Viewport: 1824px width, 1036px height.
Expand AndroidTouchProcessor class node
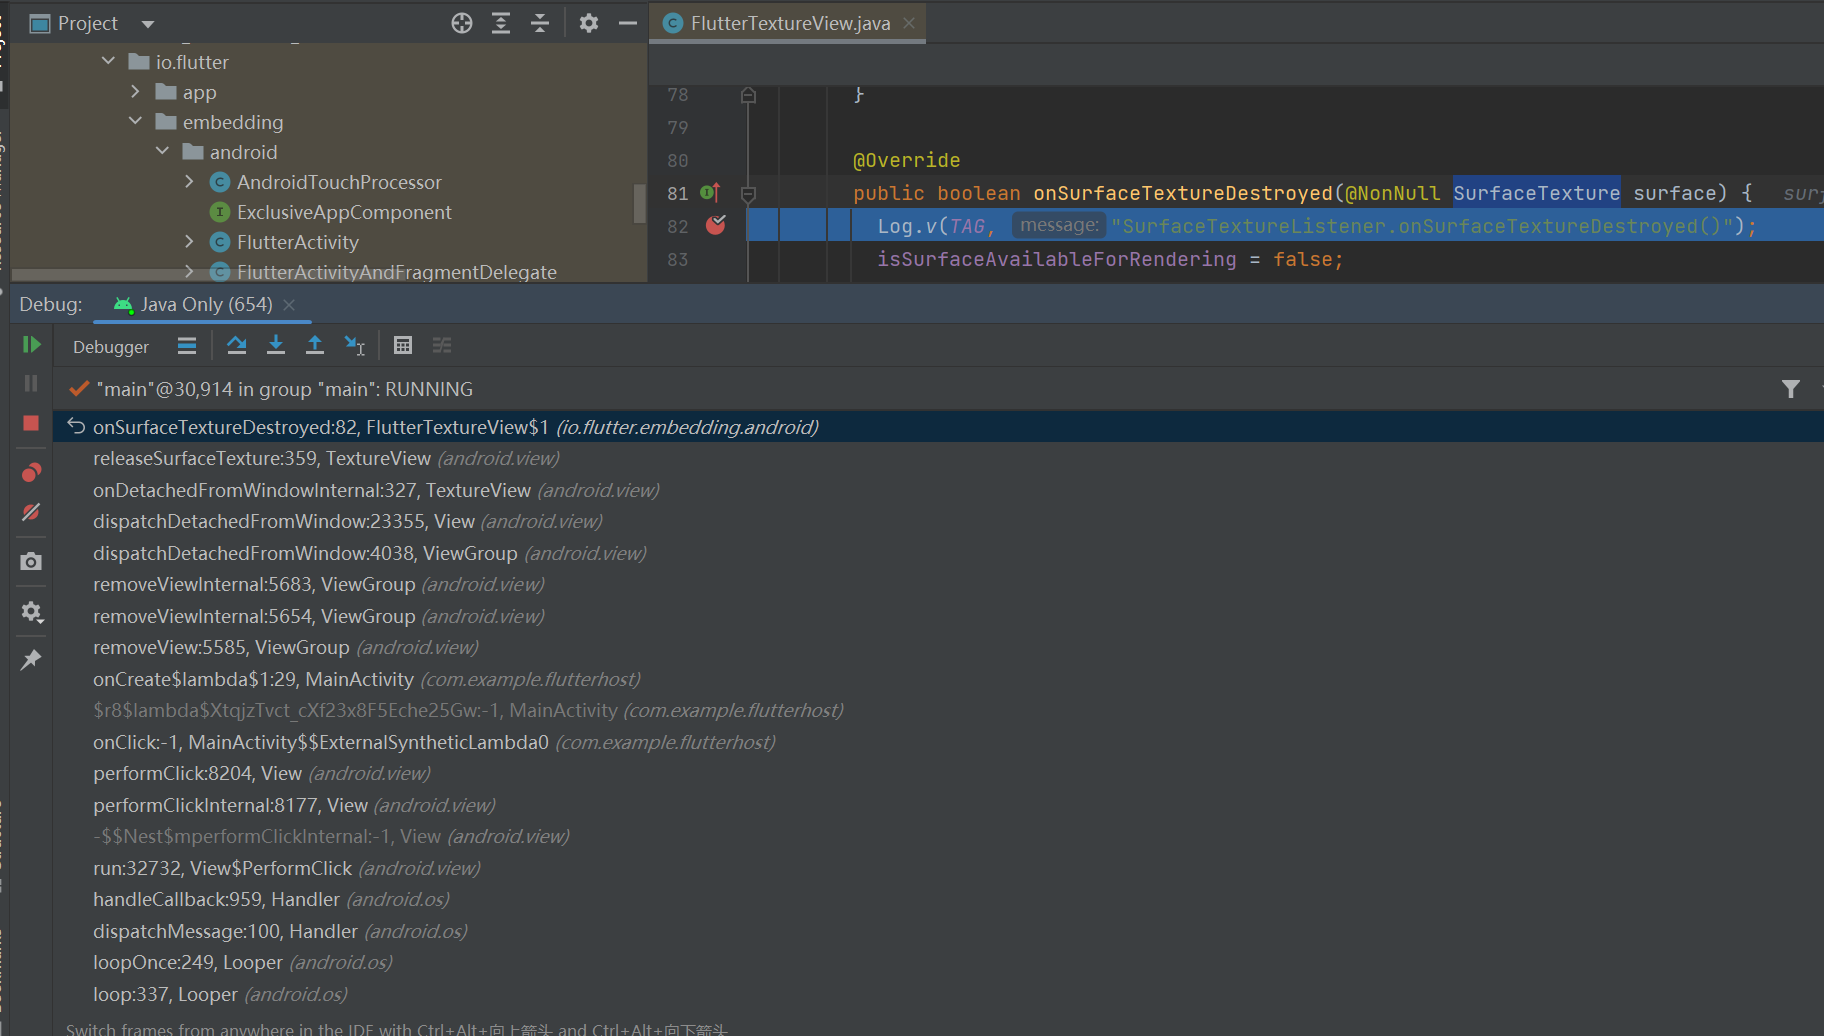click(189, 181)
